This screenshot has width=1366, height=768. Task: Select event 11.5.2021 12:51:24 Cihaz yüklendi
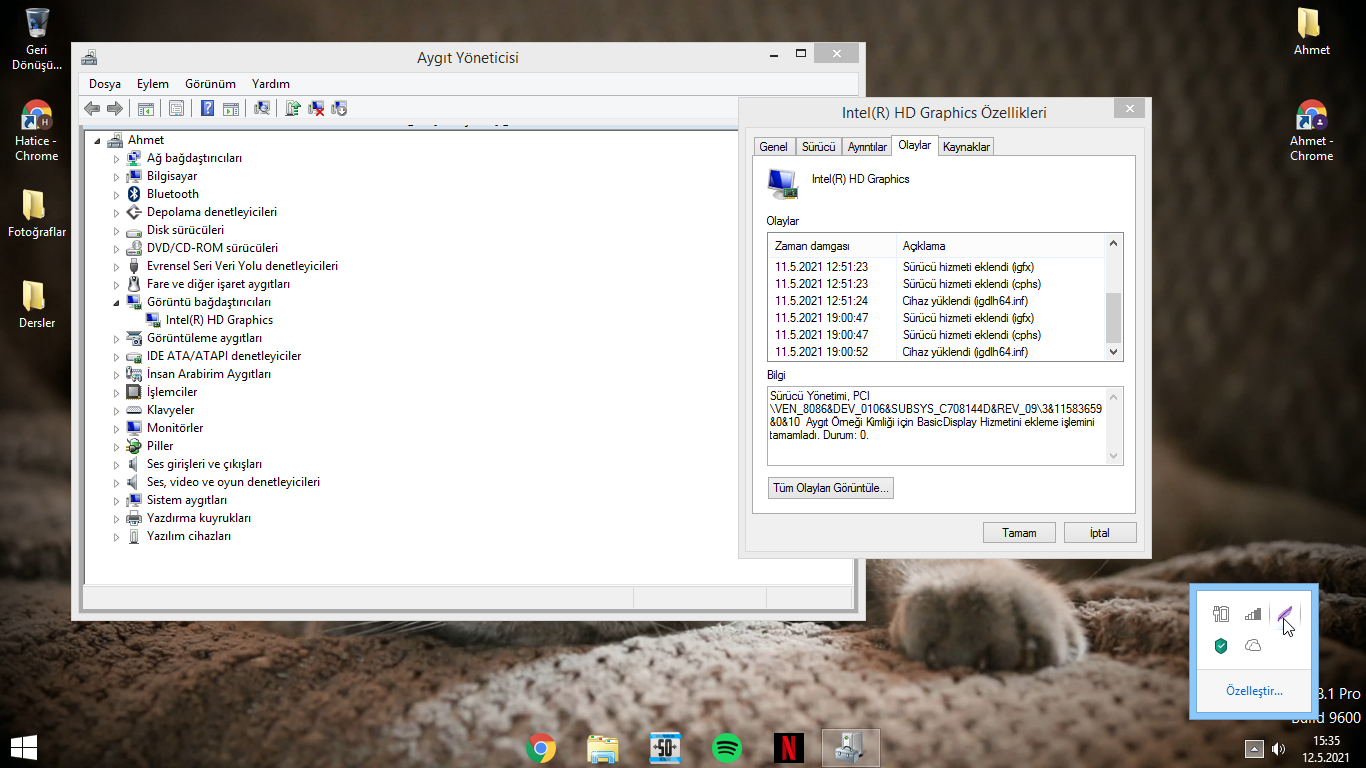point(937,301)
